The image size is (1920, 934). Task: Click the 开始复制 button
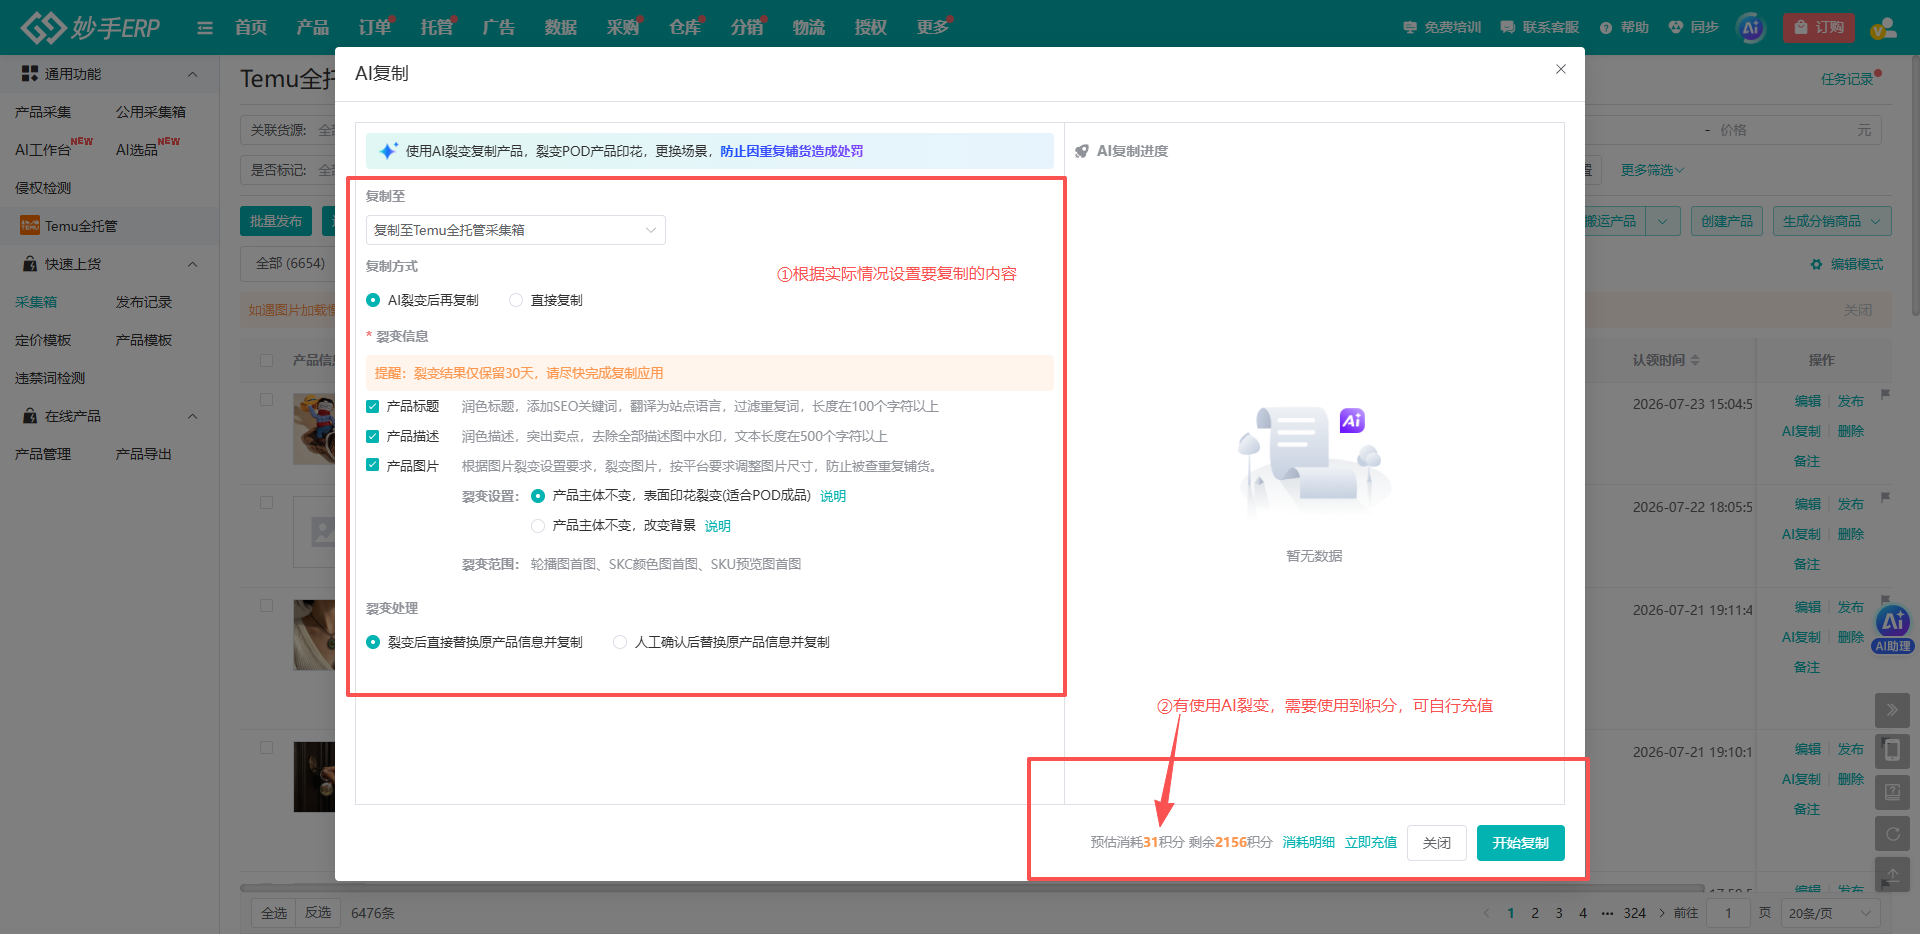click(1520, 843)
